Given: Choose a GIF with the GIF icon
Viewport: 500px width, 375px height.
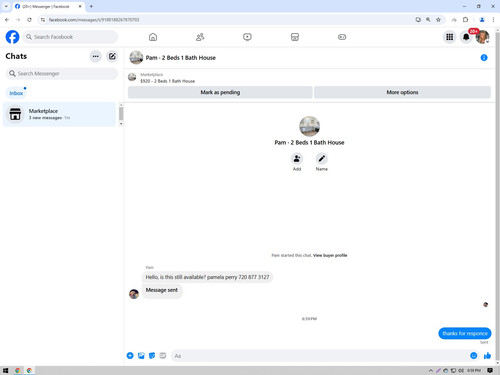Looking at the screenshot, I should [x=163, y=356].
